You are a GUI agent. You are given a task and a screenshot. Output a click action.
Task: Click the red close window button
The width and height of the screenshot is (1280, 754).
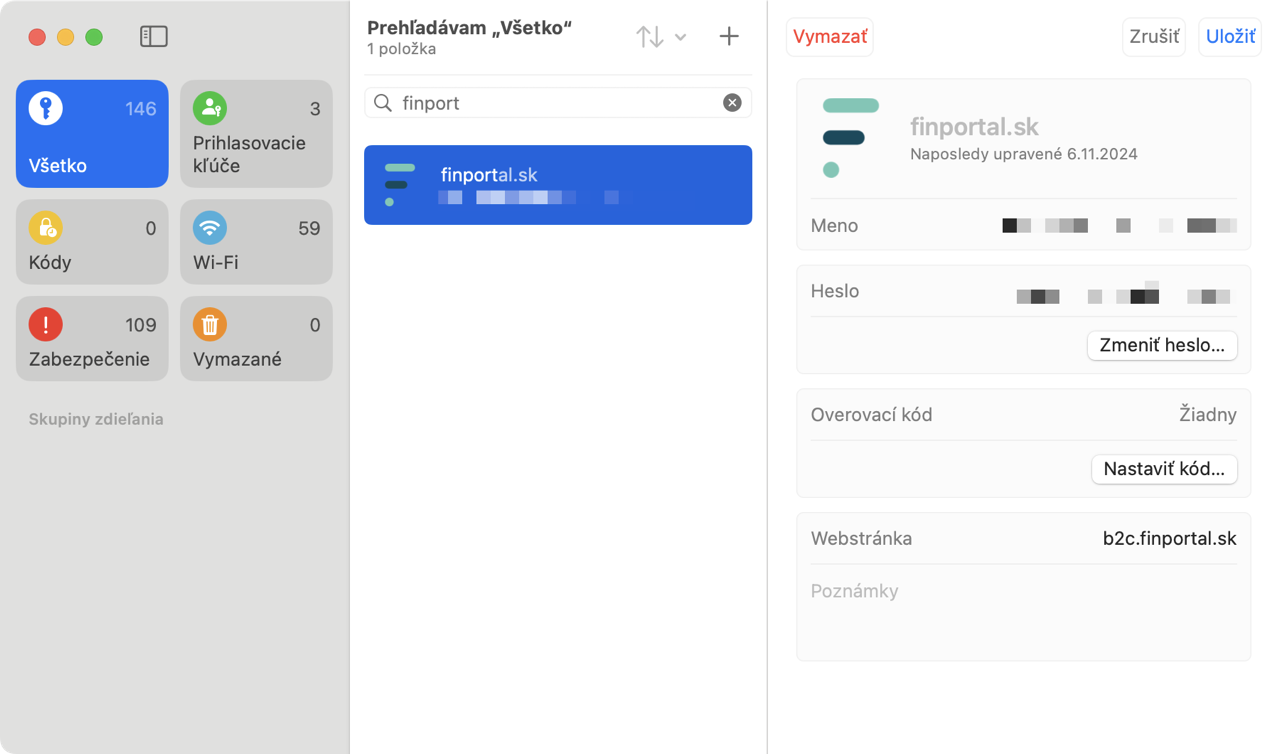[x=37, y=37]
